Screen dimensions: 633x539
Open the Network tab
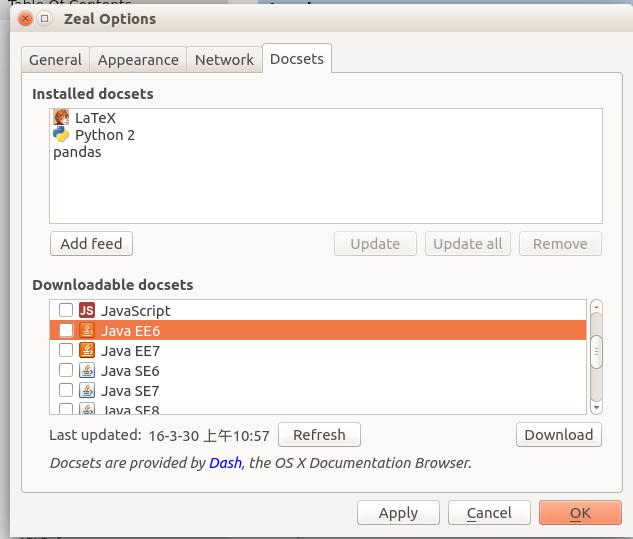(x=224, y=60)
